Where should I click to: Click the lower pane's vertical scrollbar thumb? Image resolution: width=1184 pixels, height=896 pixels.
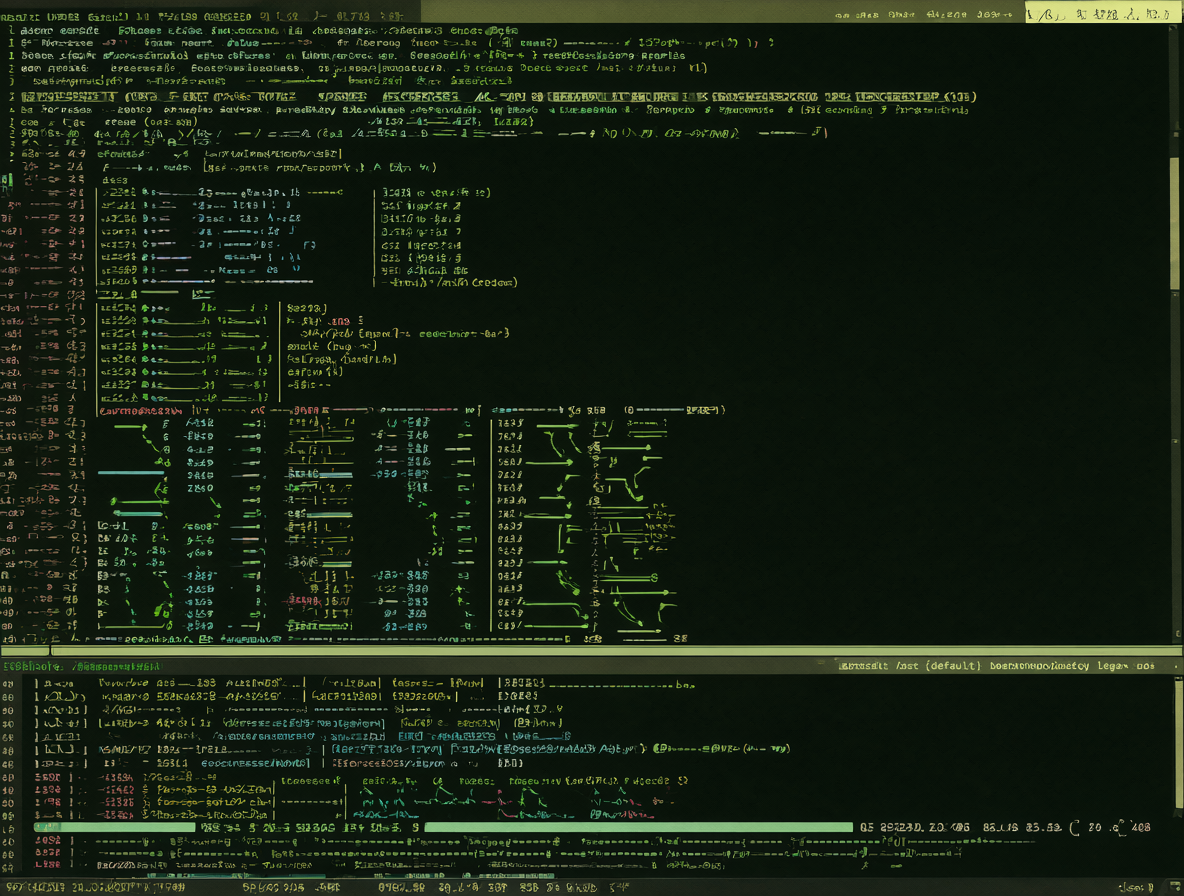pos(1179,746)
